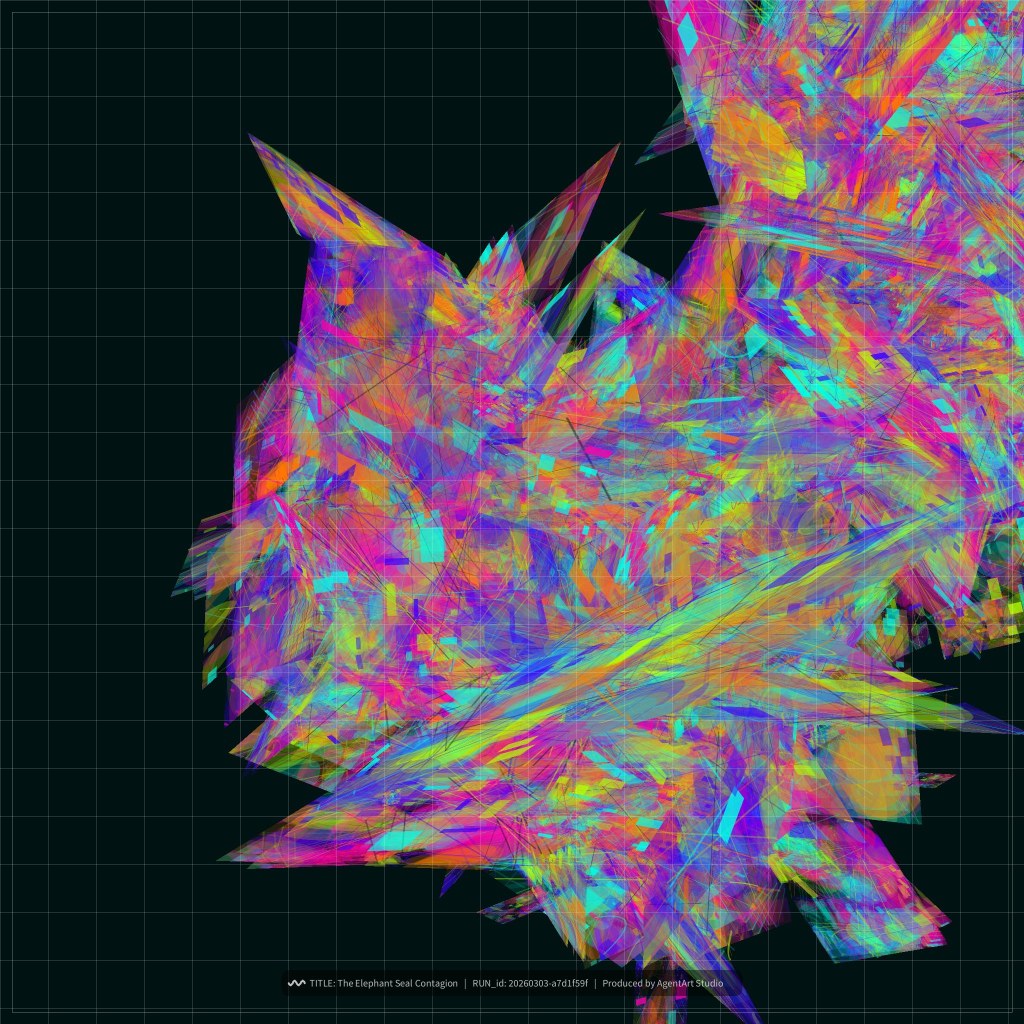Screen dimensions: 1024x1024
Task: Click the separator before "Produced by"
Action: pos(595,983)
